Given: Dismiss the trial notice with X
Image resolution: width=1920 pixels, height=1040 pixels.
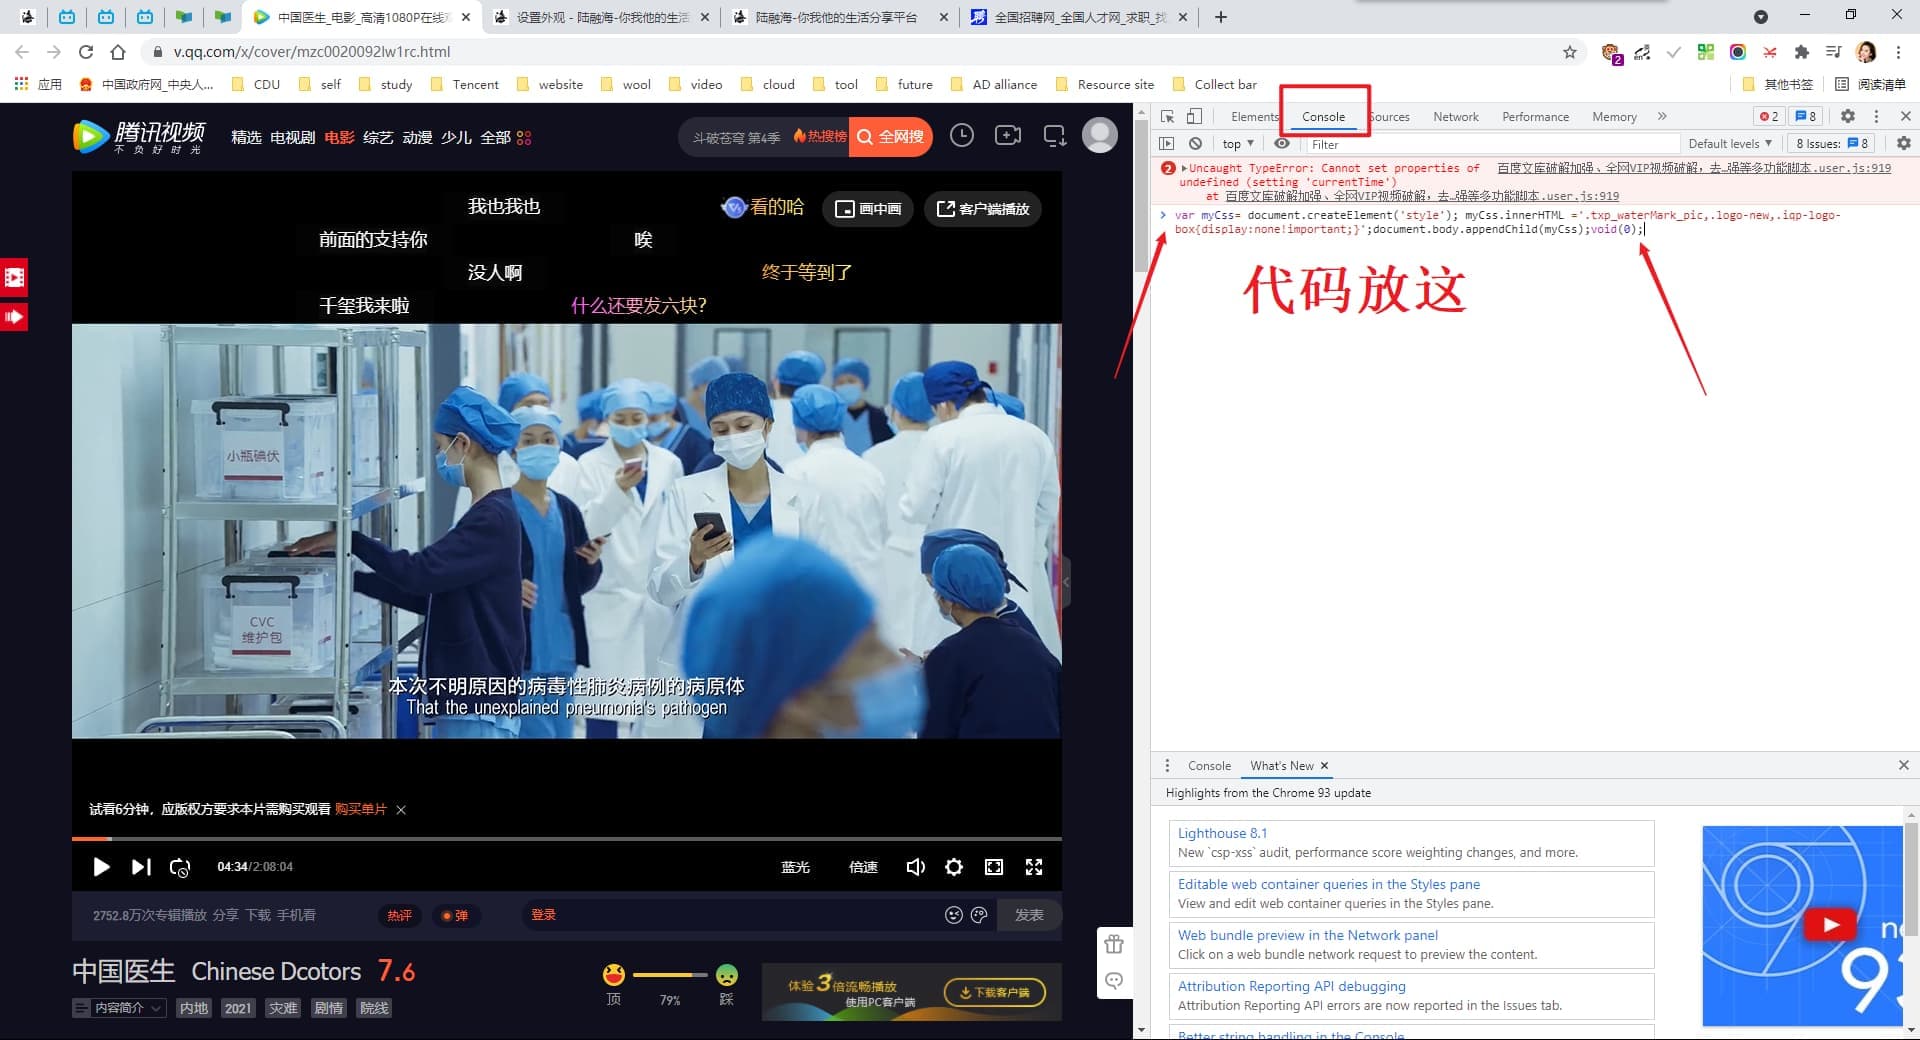Looking at the screenshot, I should point(401,810).
